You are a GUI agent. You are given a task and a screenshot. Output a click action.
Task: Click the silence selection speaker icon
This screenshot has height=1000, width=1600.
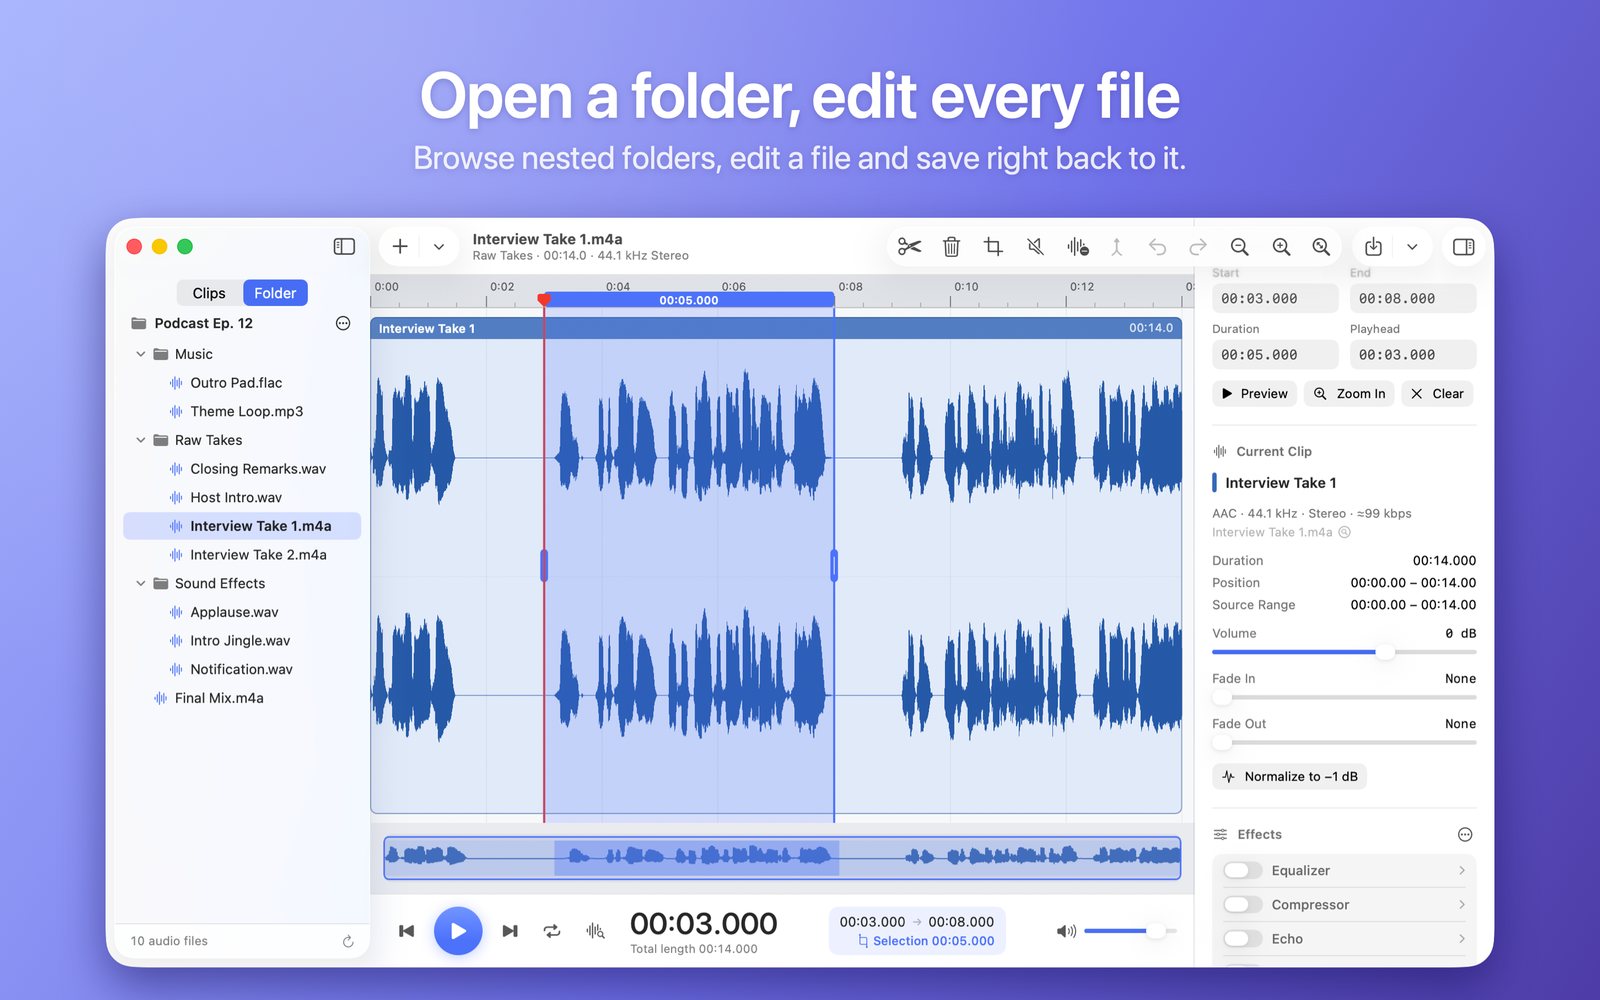(x=1035, y=247)
